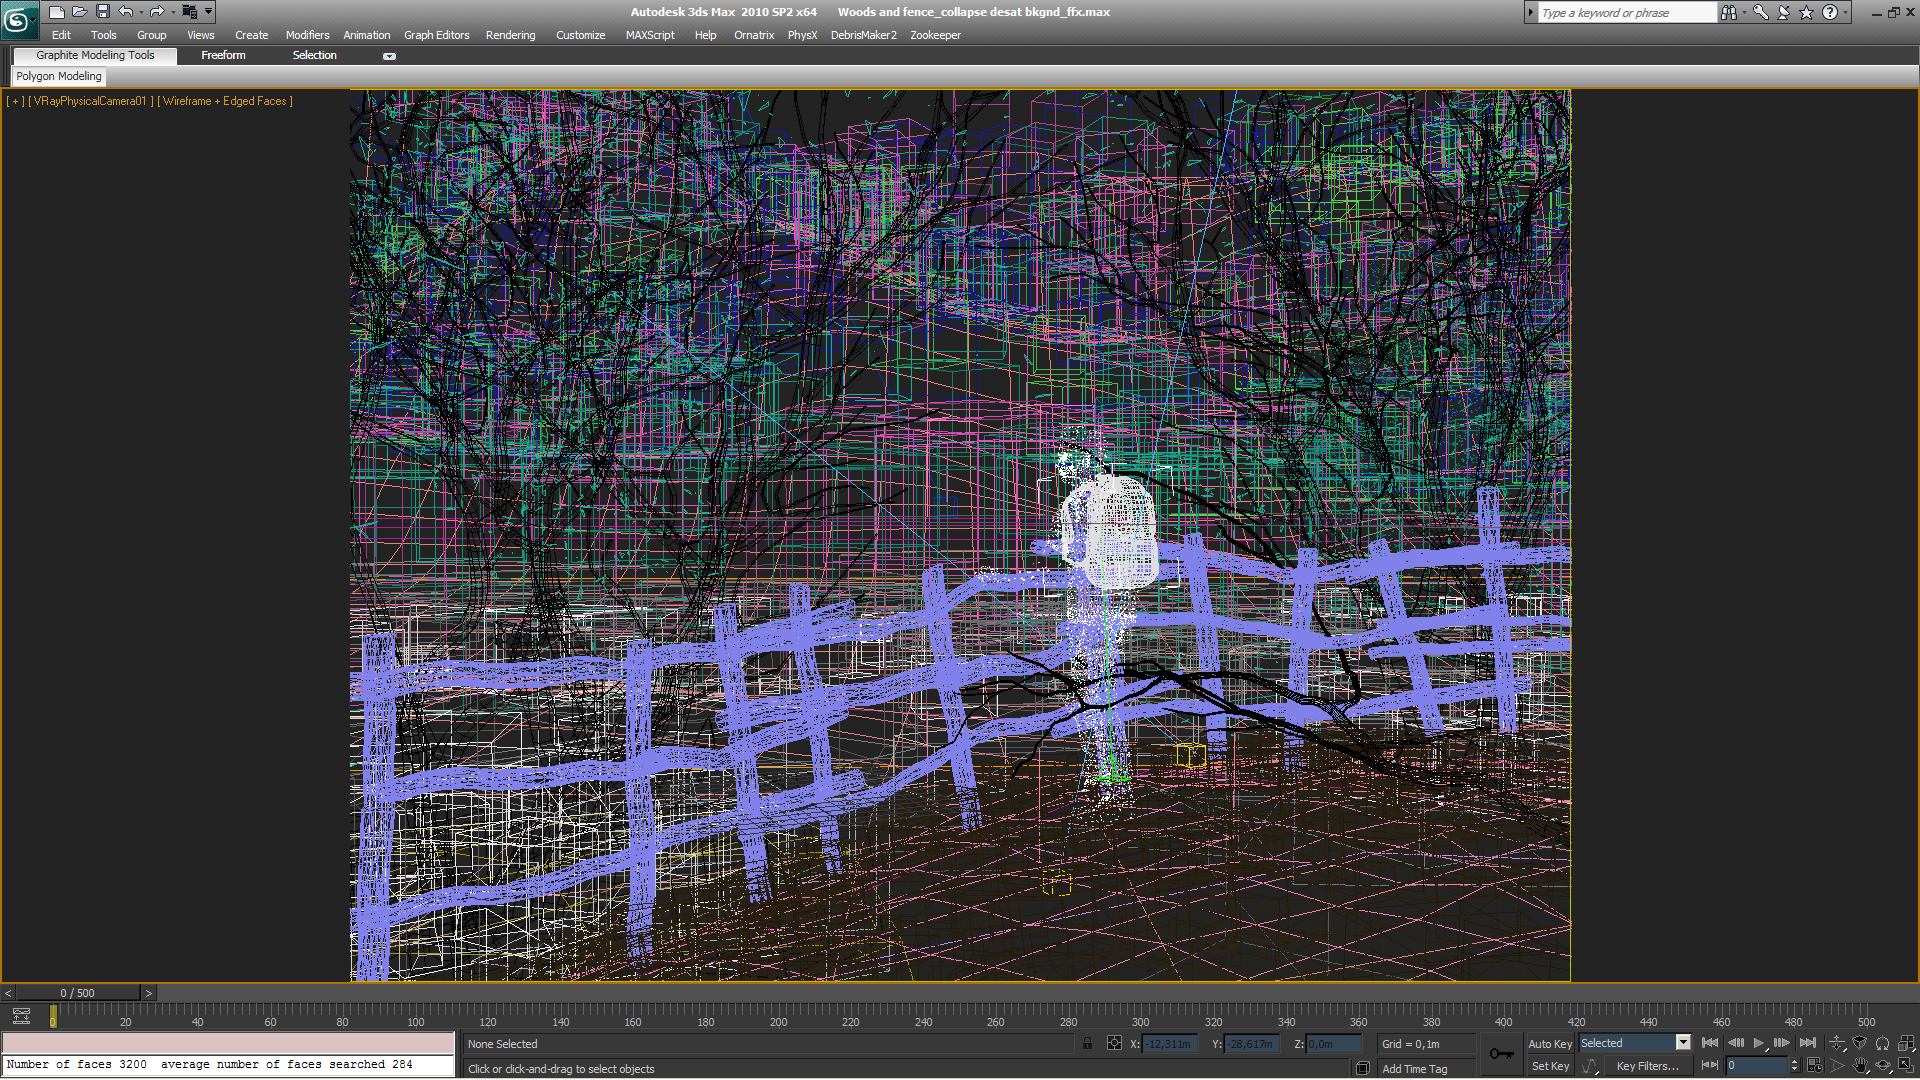Open the 3ds Max application menu button
This screenshot has width=1920, height=1080.
point(18,18)
